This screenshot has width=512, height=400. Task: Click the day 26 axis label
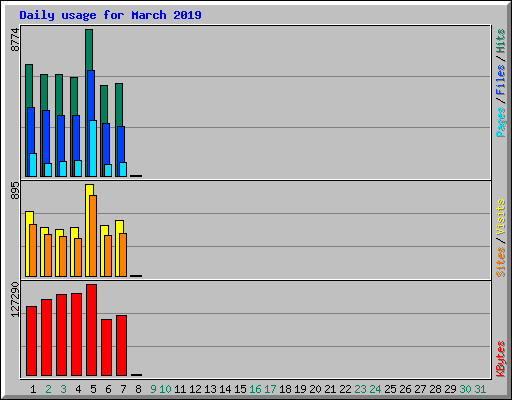405,389
